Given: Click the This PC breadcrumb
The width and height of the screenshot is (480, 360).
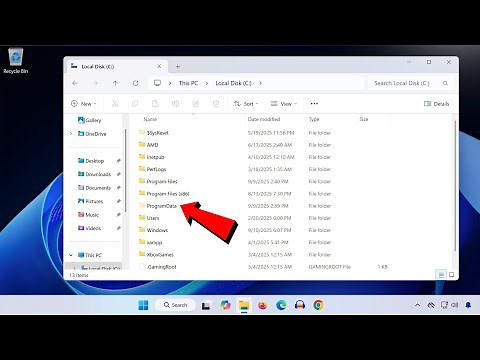Looking at the screenshot, I should click(x=188, y=83).
